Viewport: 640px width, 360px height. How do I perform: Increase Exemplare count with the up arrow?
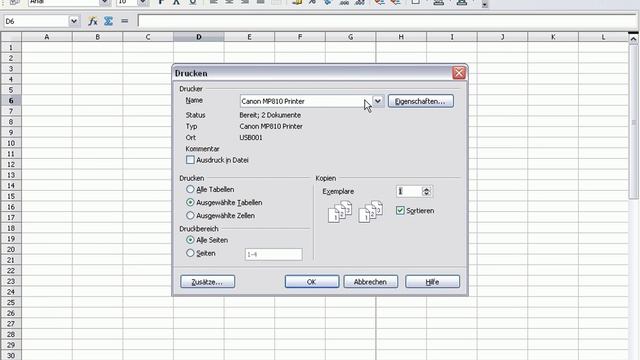(x=427, y=189)
